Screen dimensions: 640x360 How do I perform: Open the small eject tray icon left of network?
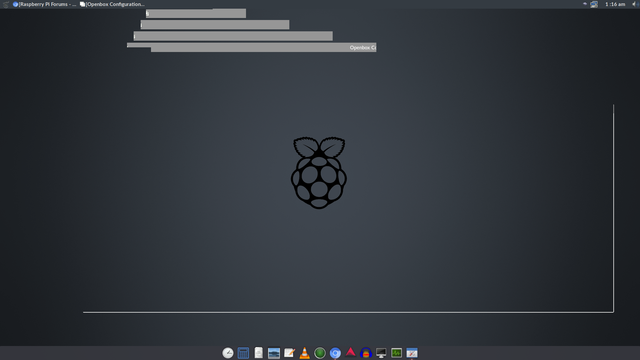(585, 4)
